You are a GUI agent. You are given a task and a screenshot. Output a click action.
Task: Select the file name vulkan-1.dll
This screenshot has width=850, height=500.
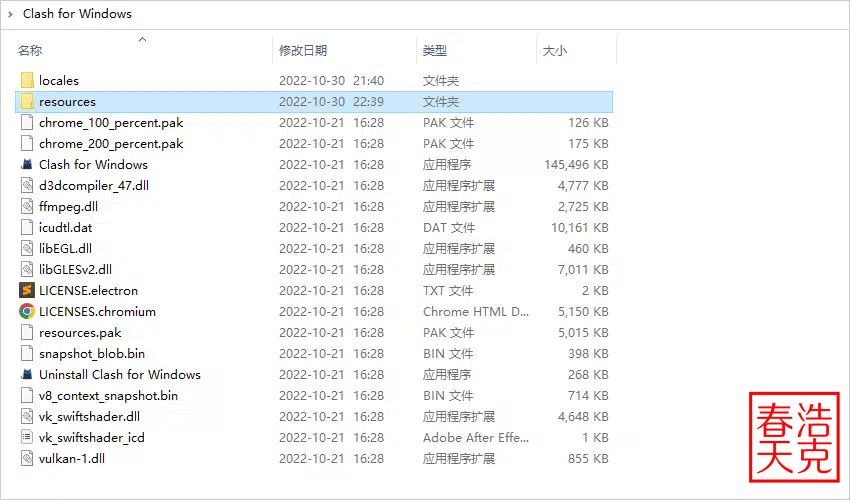[x=72, y=458]
